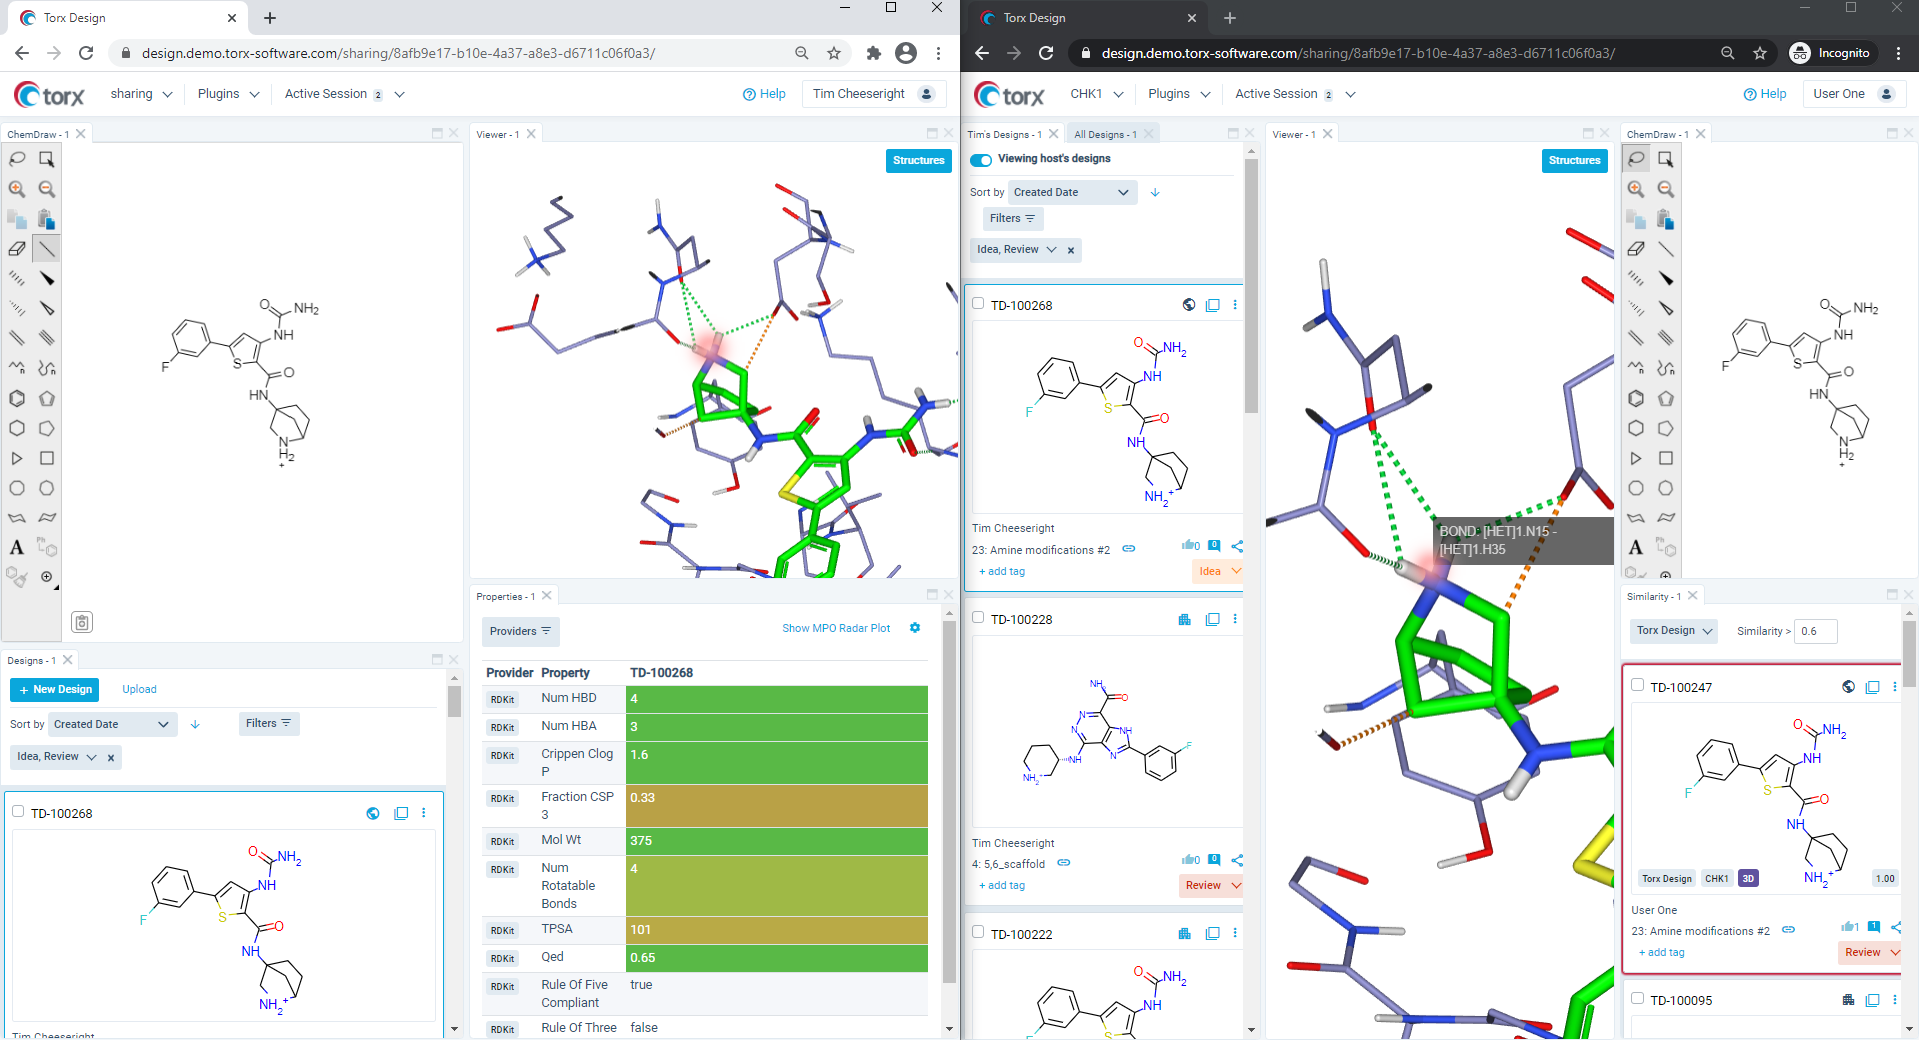Remove the Idea, Review filter in Tim's Designs panel
1919x1040 pixels.
(x=1071, y=251)
